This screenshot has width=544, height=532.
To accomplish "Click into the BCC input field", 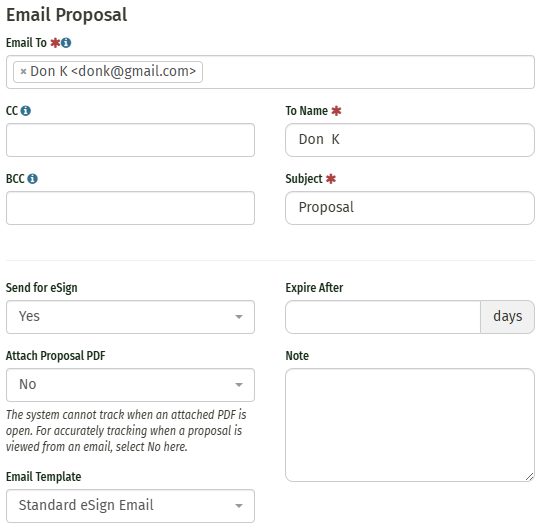I will [x=130, y=208].
